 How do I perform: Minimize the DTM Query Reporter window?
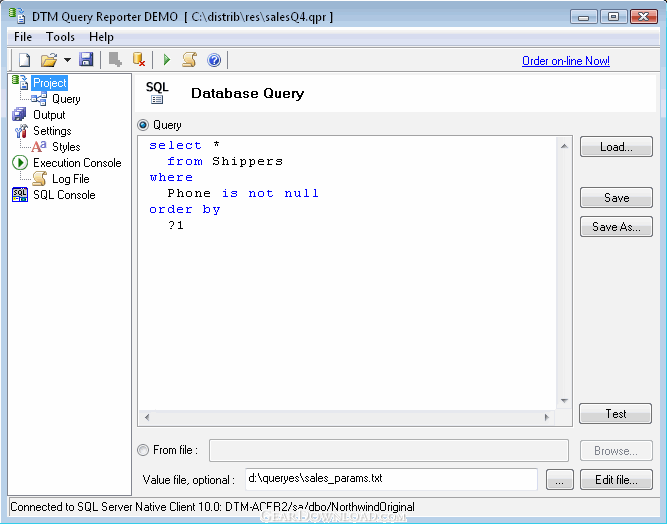coord(584,17)
